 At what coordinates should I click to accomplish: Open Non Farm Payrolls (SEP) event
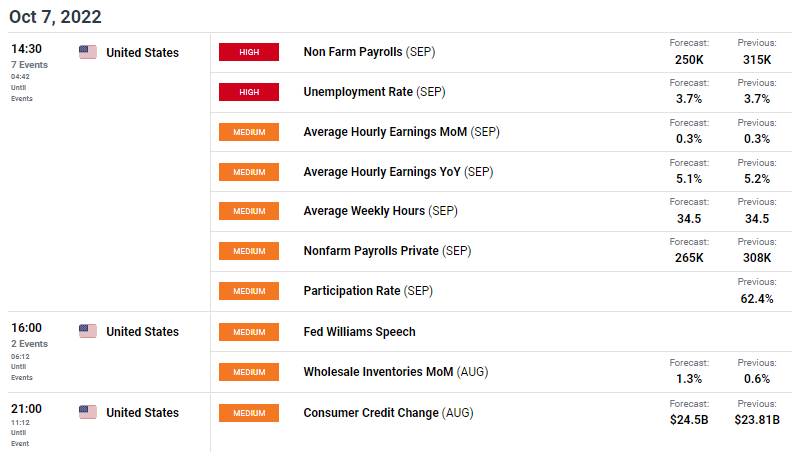[x=369, y=52]
